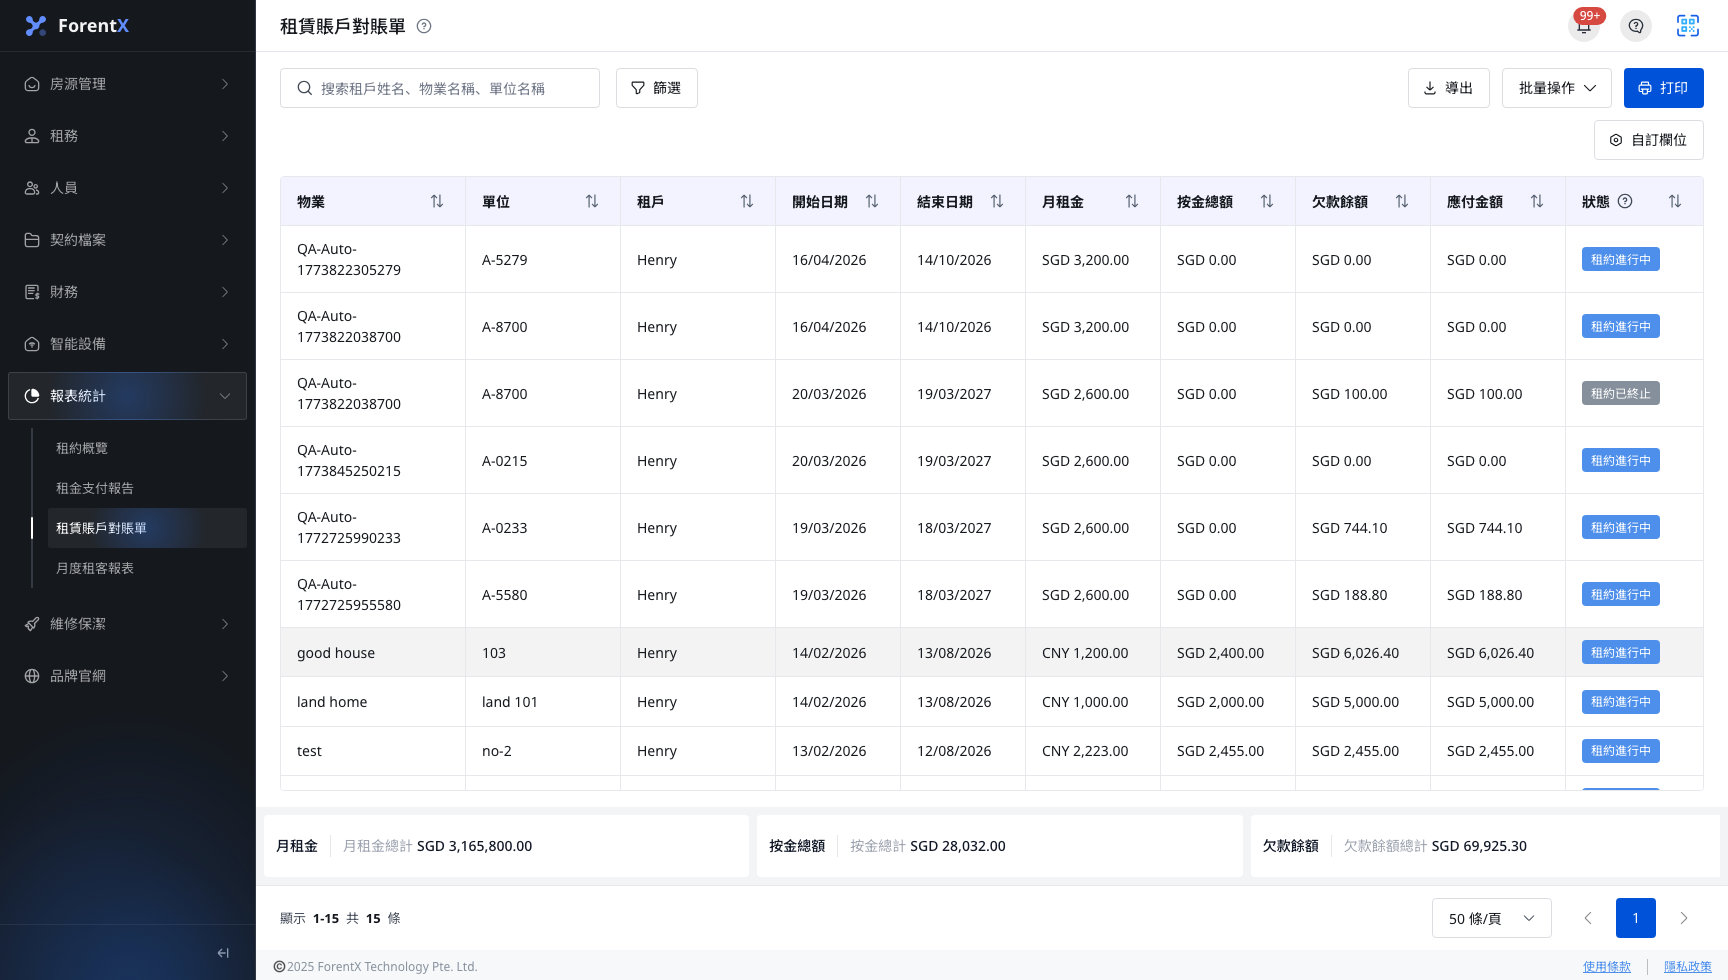Sort table by 單位 column sort icon
The width and height of the screenshot is (1728, 980).
coord(592,201)
